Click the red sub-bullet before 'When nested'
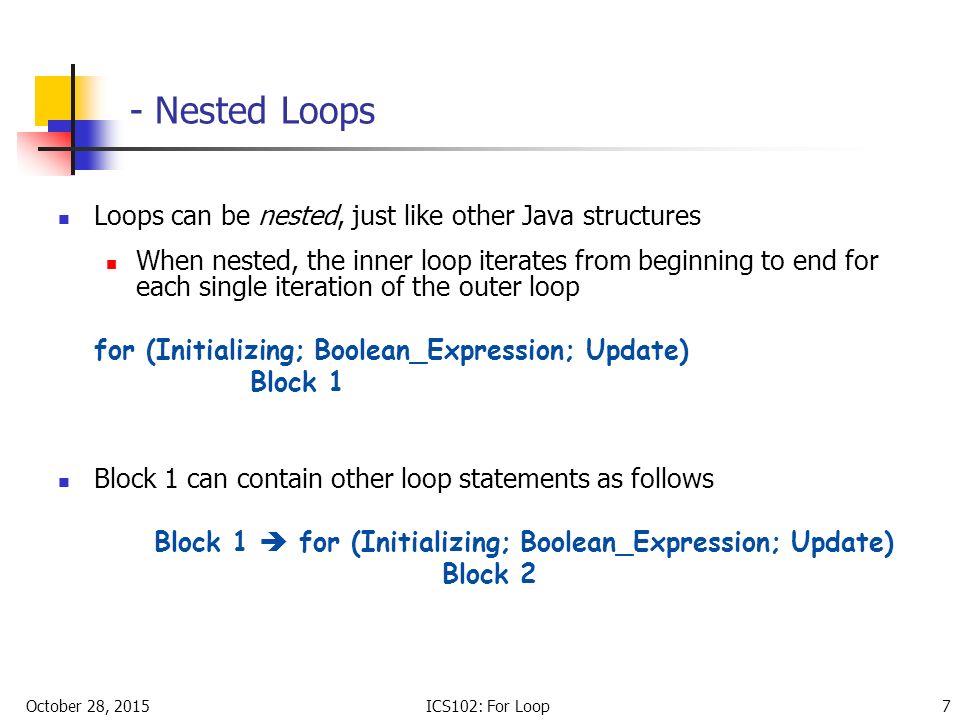 tap(111, 264)
